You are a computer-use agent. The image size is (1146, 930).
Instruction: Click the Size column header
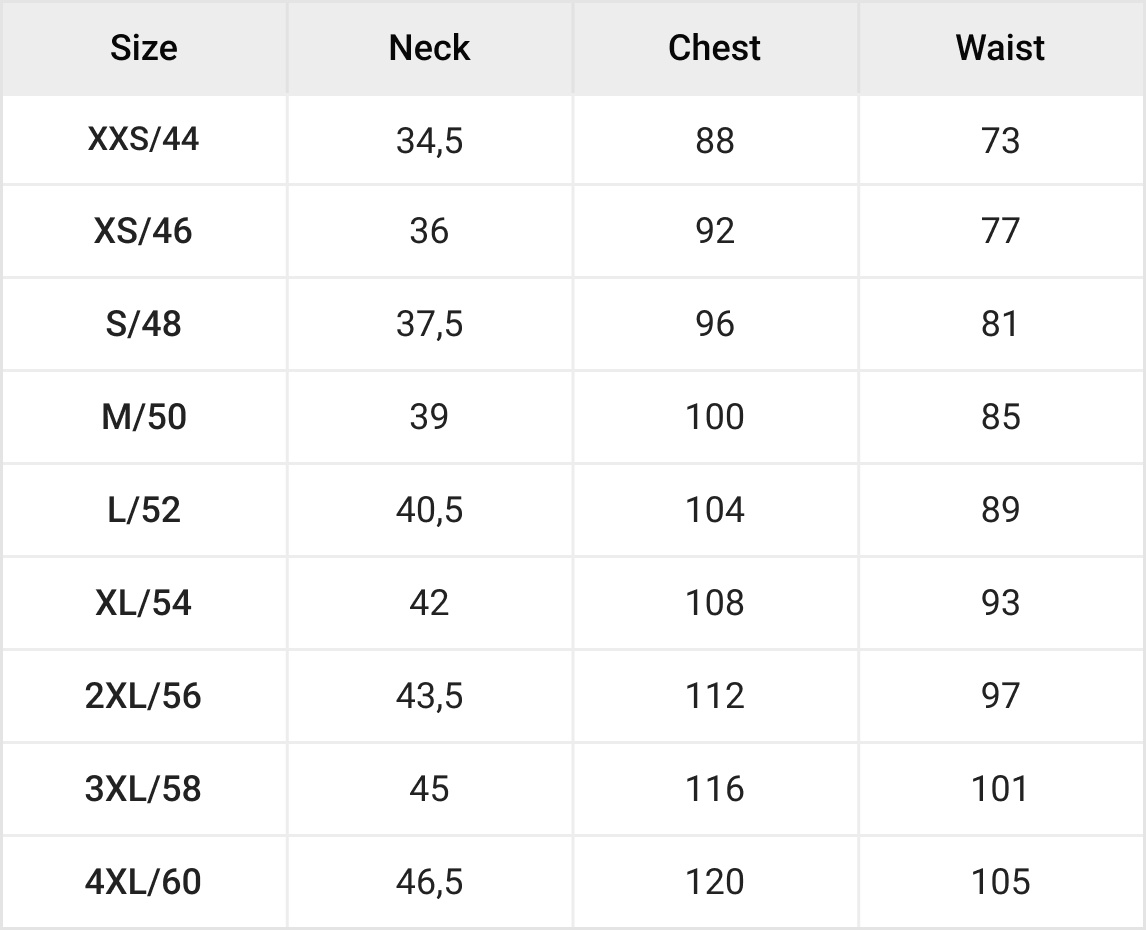point(144,48)
